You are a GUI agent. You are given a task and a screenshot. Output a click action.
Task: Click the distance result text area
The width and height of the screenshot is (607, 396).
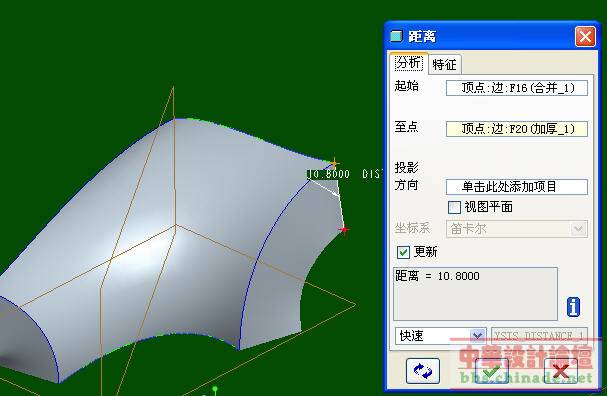point(475,294)
